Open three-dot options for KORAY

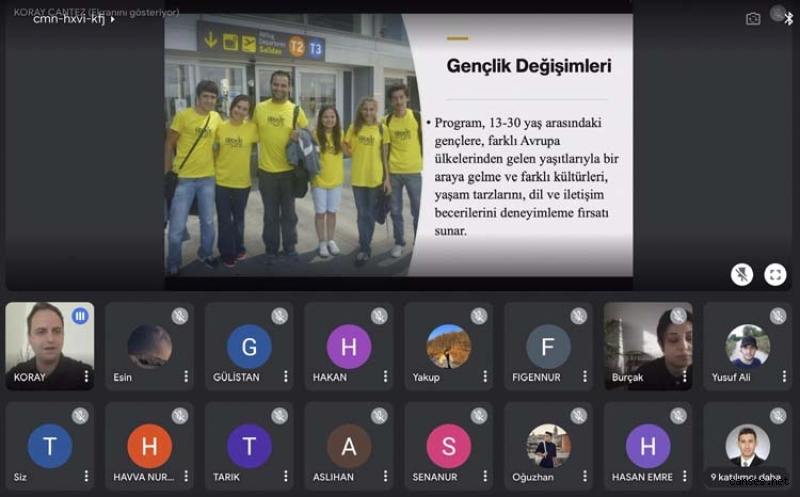(86, 377)
